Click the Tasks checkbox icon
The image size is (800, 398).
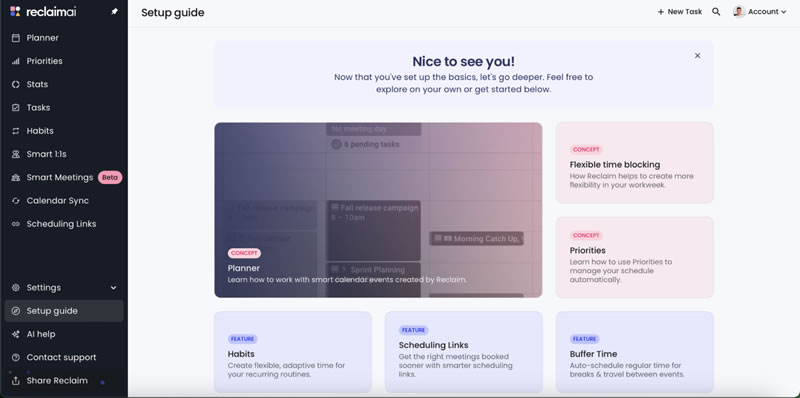point(16,108)
